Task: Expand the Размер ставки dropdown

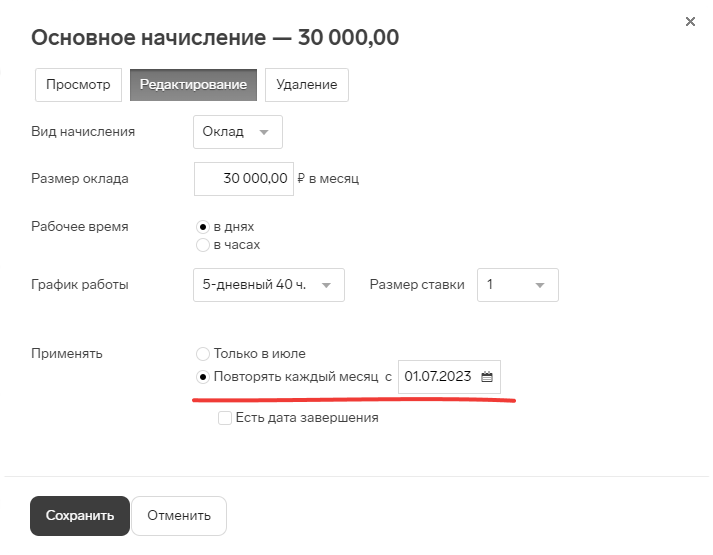Action: point(517,285)
